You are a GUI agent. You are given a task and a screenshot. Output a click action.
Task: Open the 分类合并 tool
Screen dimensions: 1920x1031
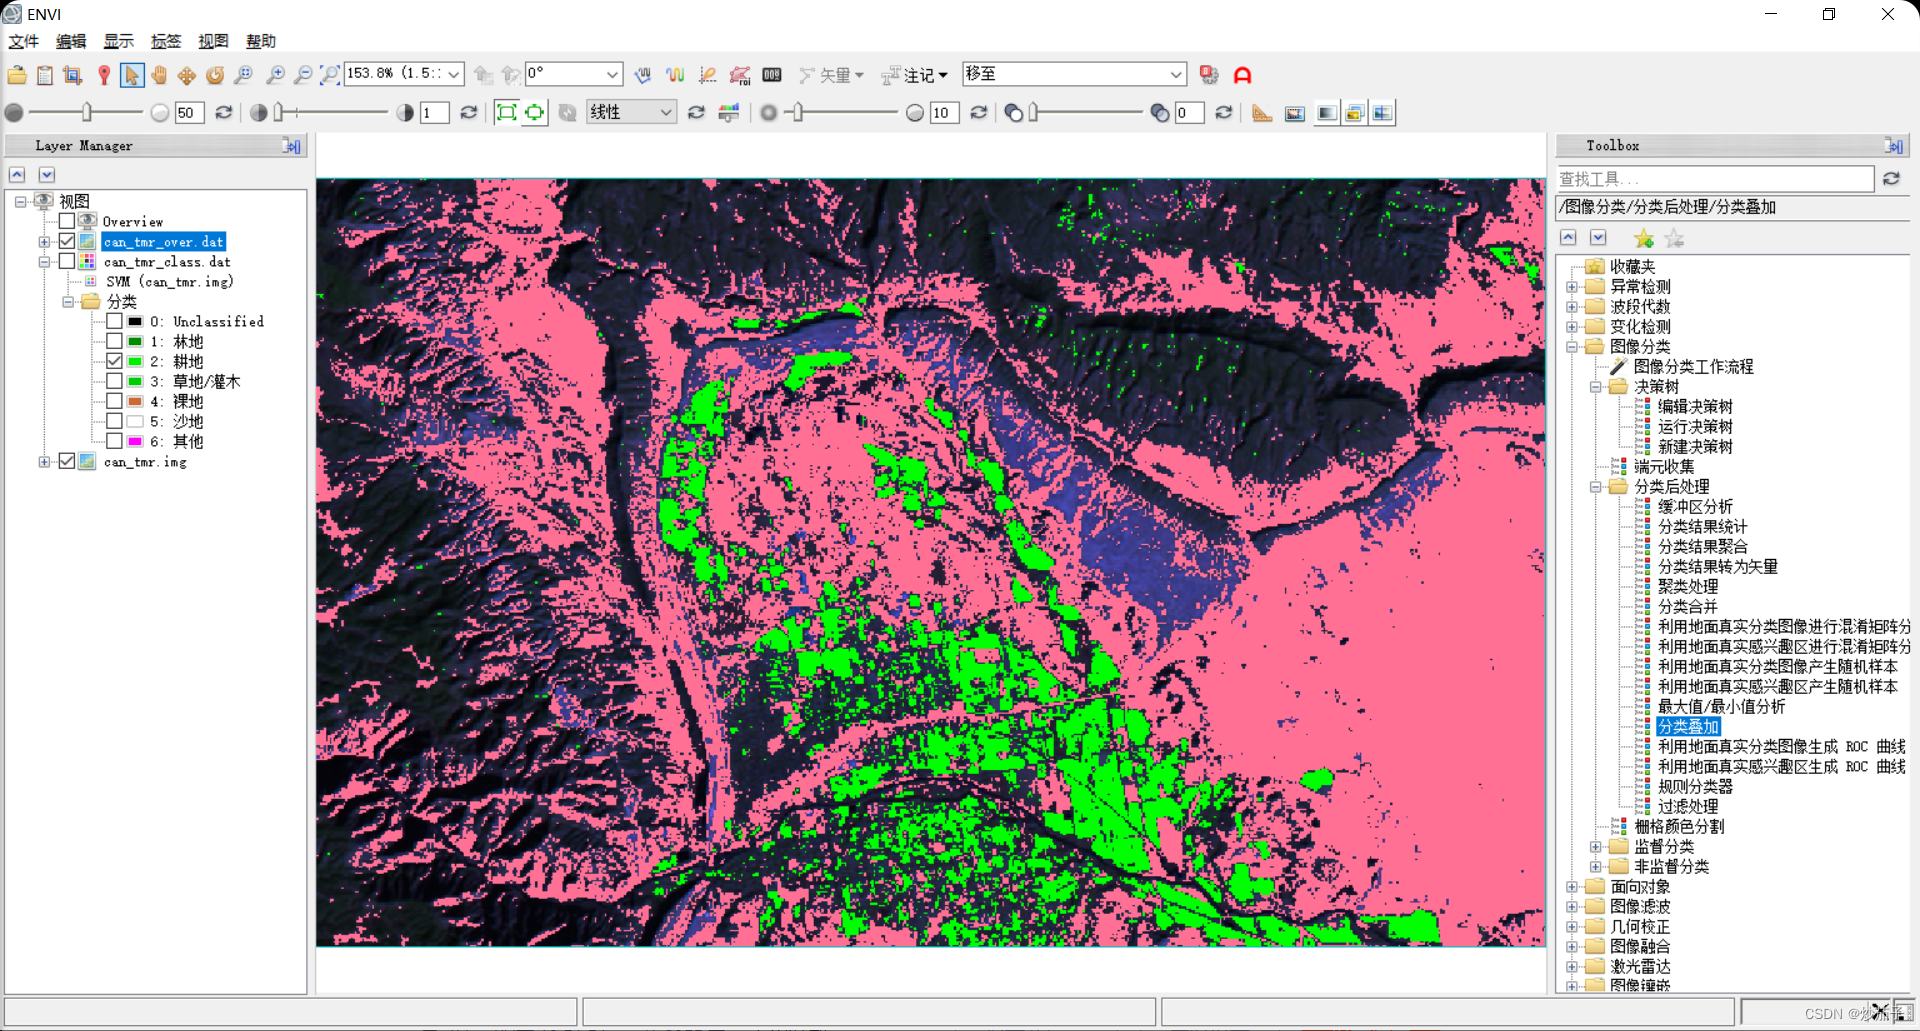1688,607
